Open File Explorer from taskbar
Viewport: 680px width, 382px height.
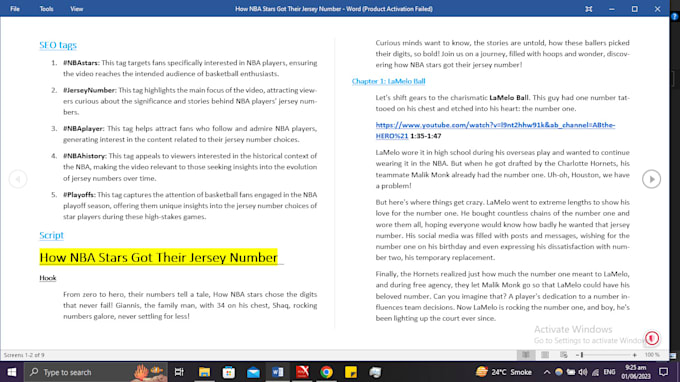coord(204,372)
